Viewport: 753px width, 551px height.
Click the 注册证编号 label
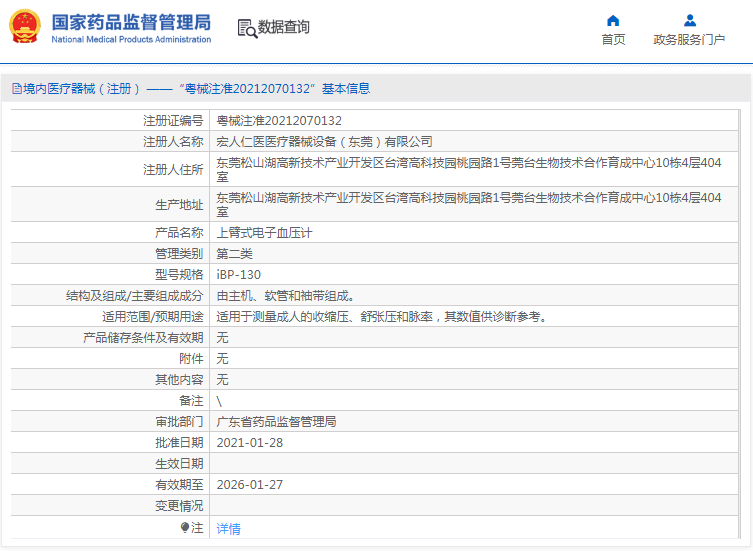point(173,121)
